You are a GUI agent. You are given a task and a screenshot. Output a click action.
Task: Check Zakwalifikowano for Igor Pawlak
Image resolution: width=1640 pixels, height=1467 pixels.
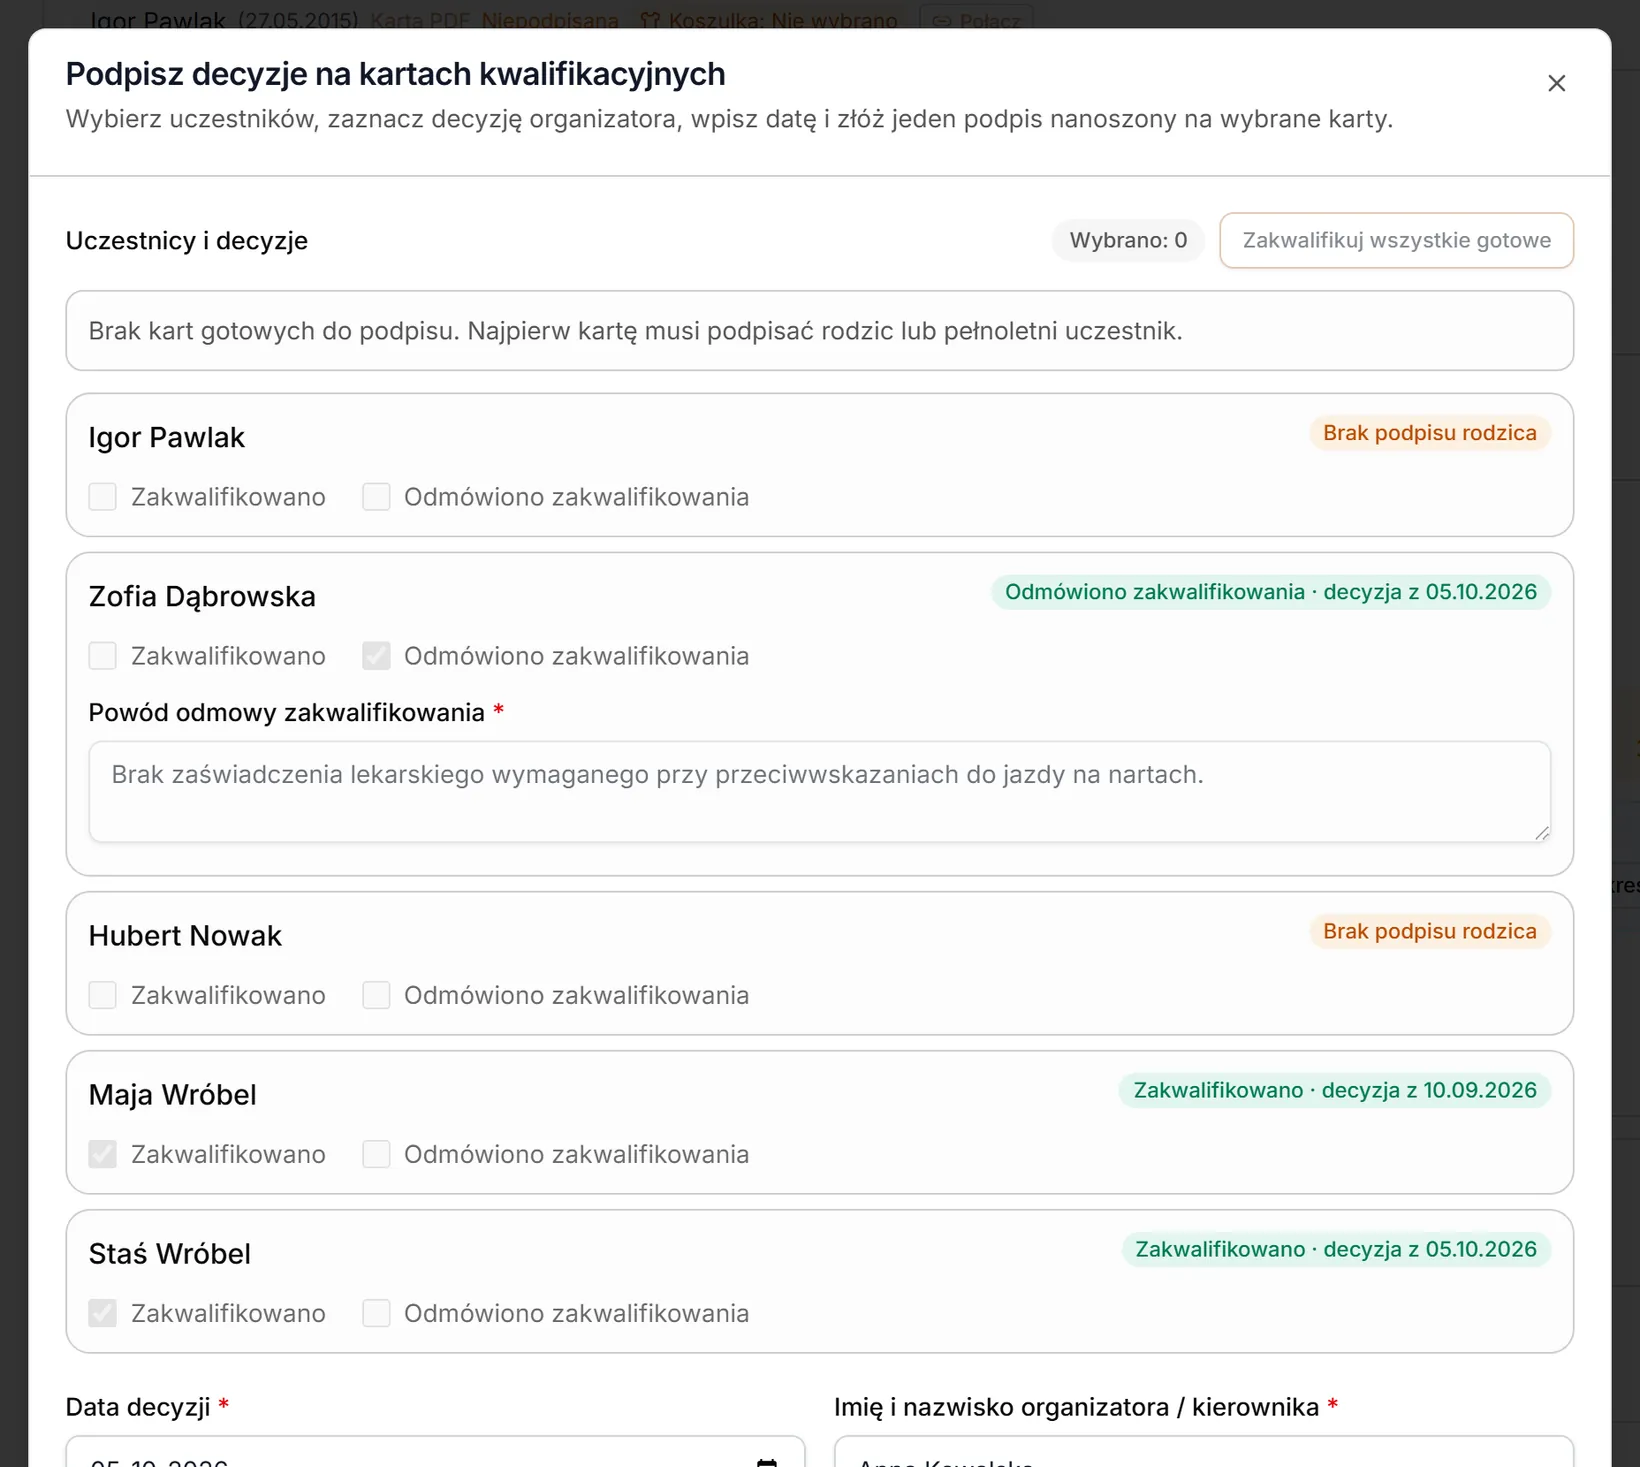pos(102,497)
